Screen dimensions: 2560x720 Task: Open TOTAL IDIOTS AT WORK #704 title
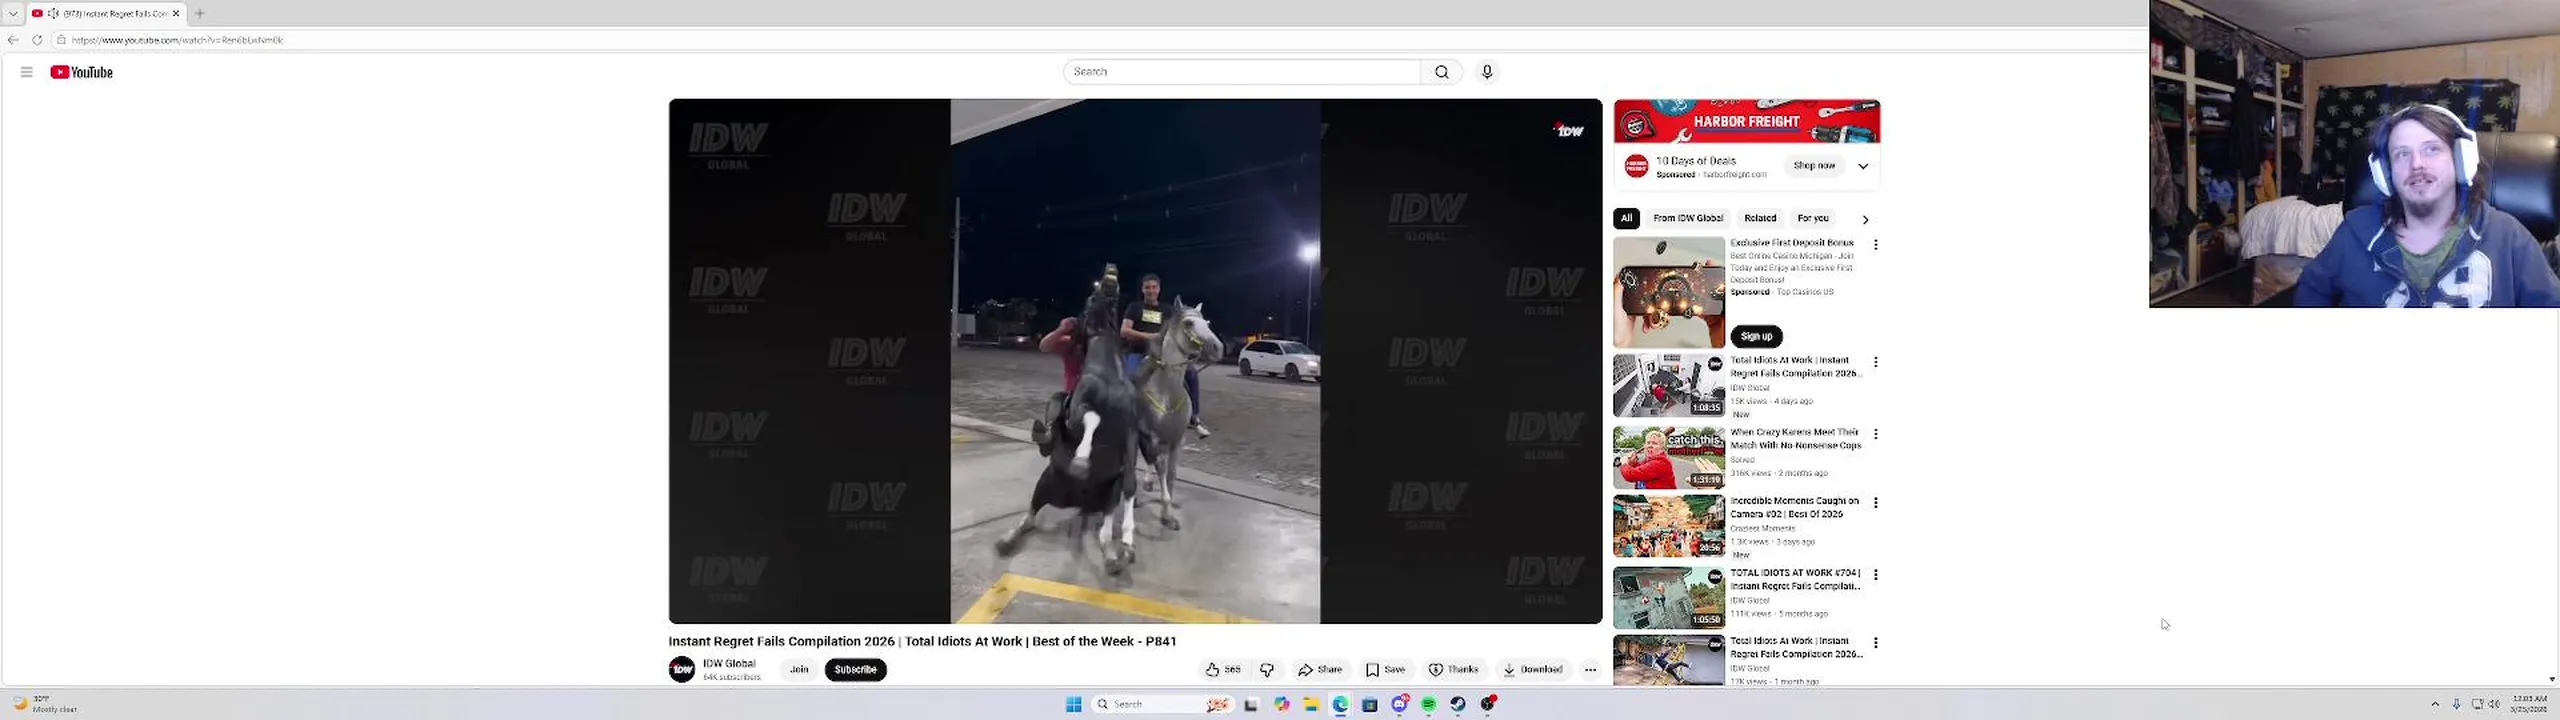pyautogui.click(x=1795, y=580)
